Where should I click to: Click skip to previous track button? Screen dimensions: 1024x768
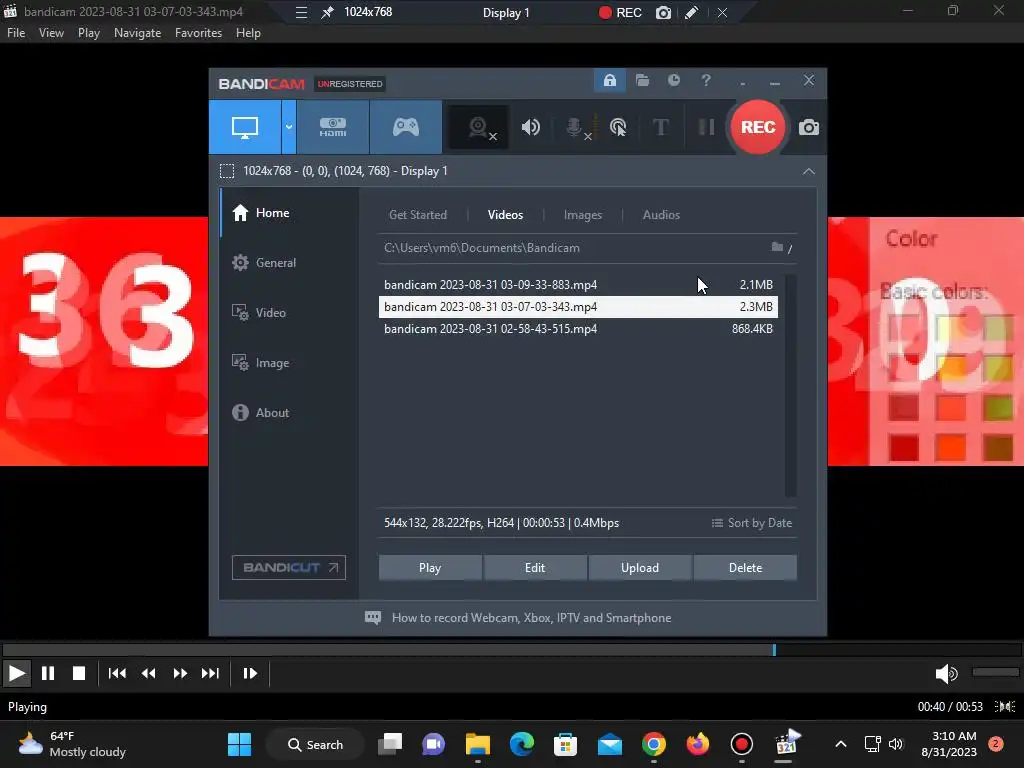tap(117, 673)
